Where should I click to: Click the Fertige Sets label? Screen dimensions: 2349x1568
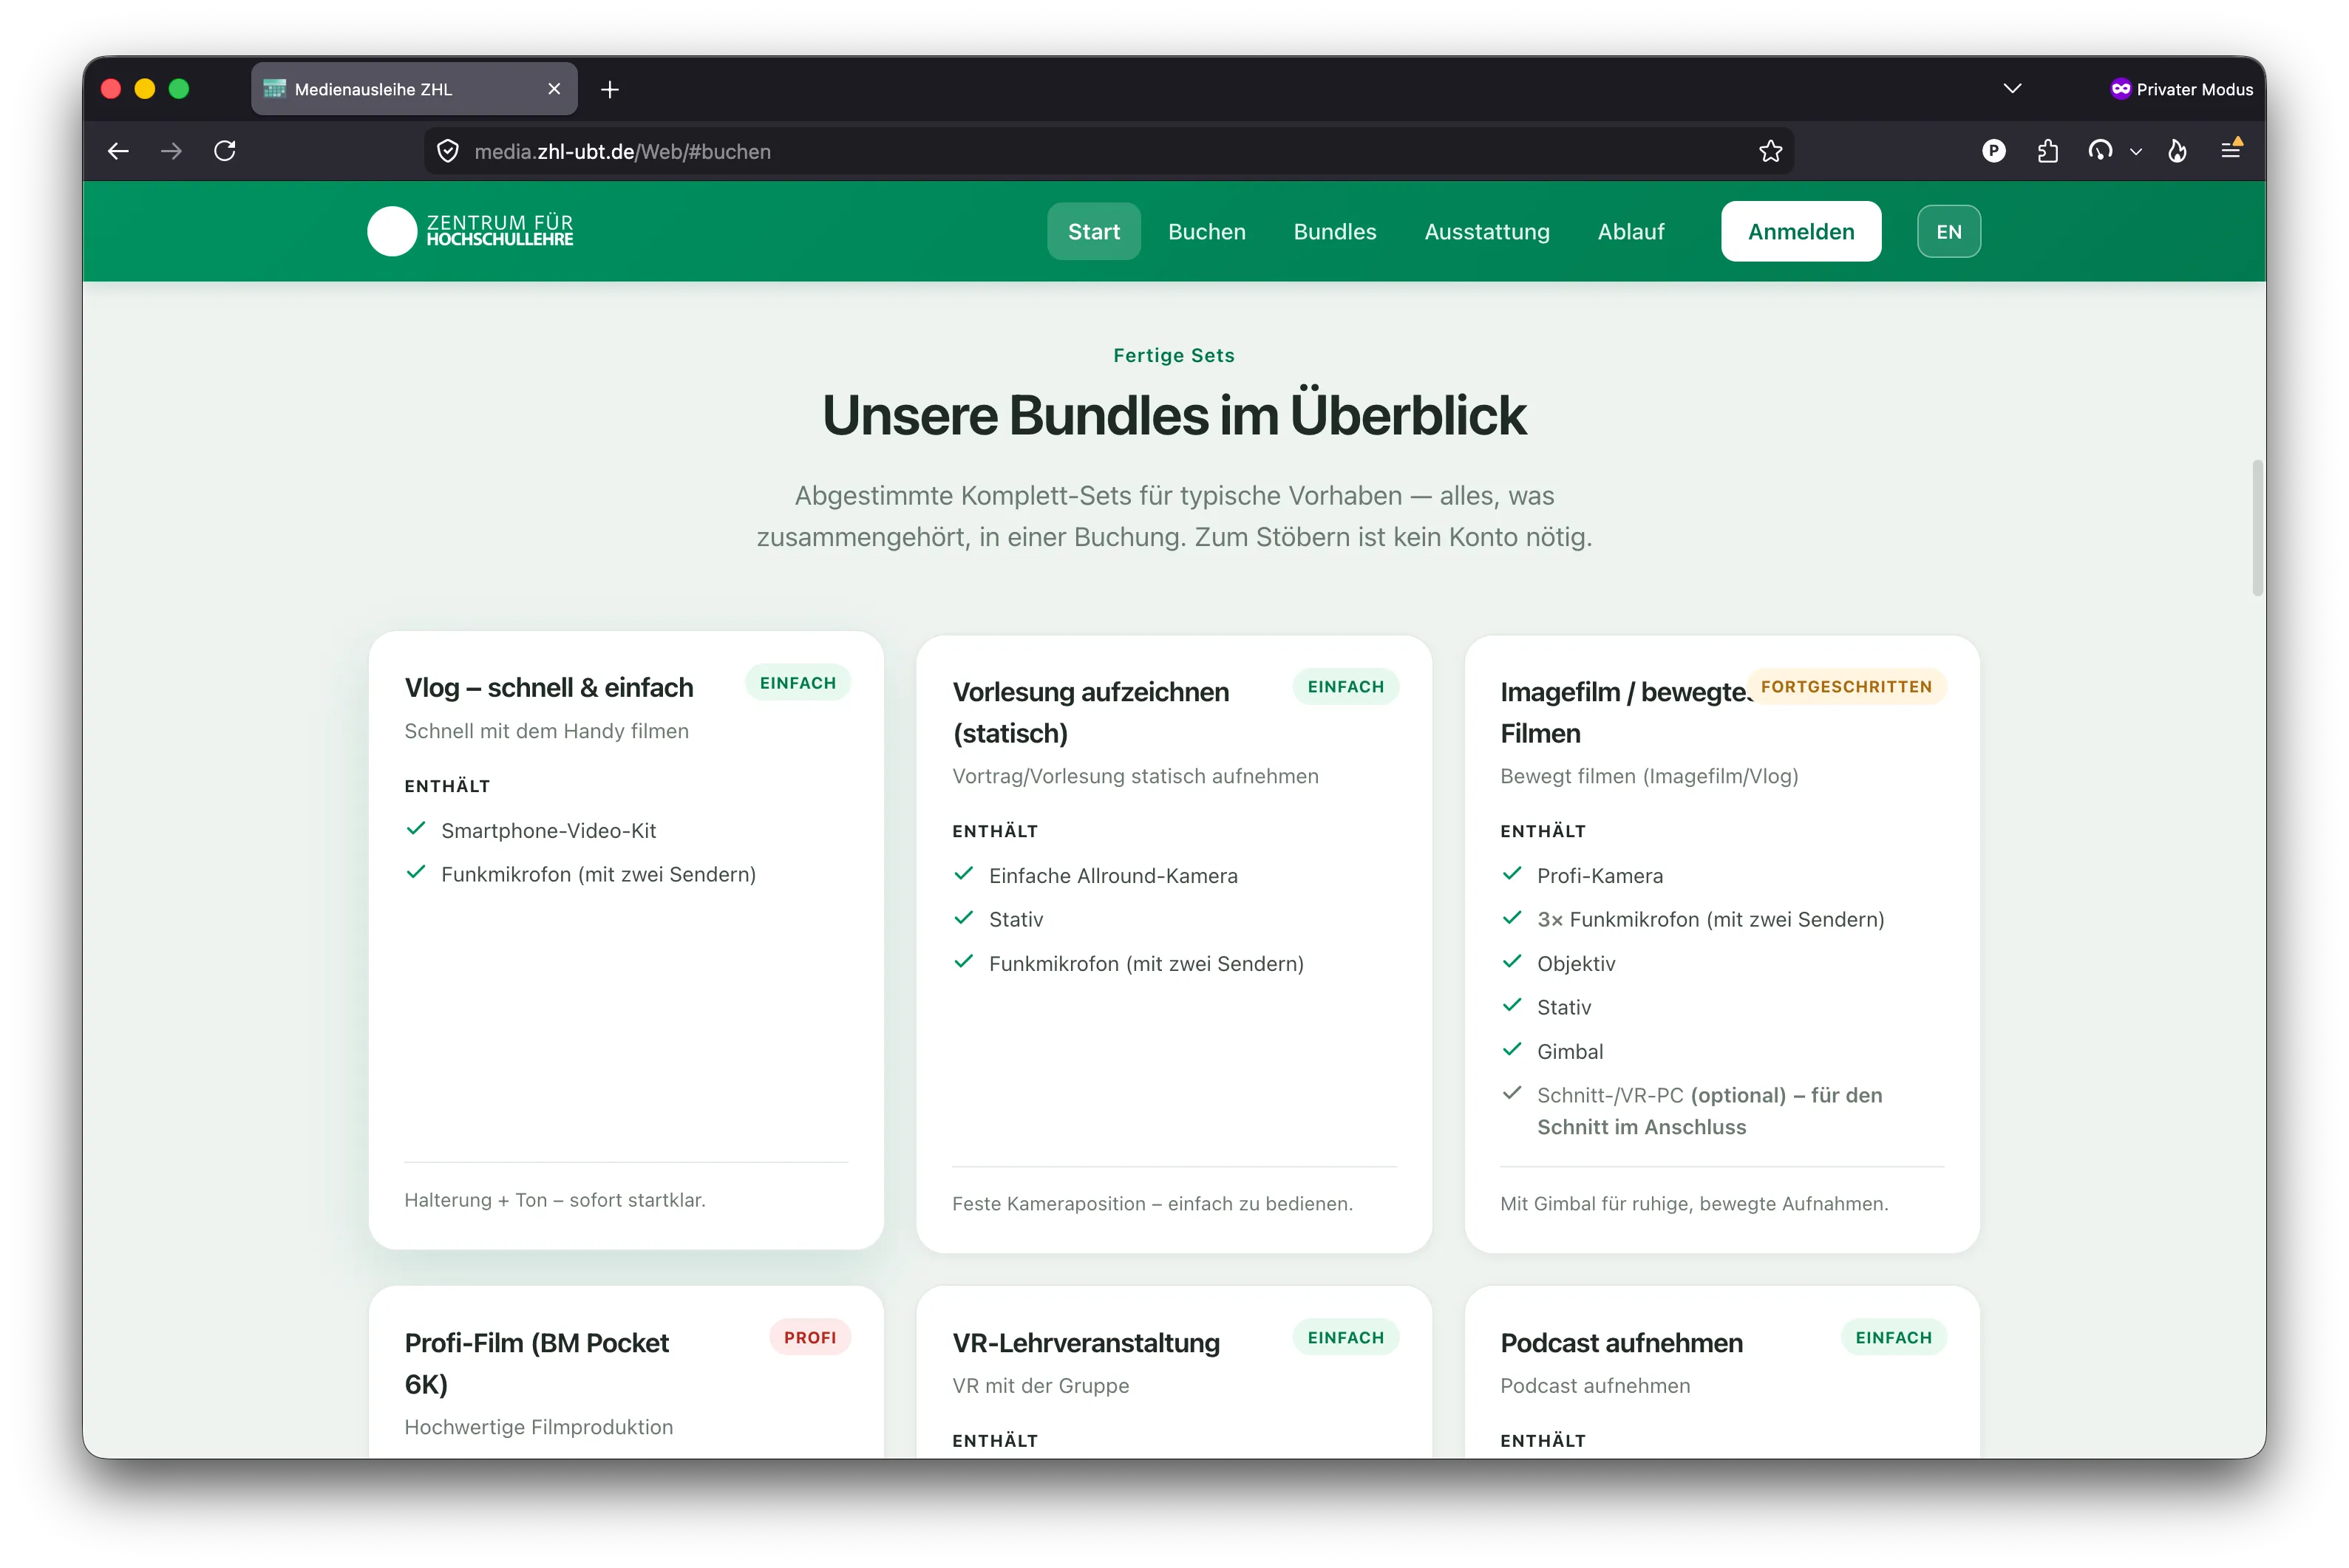(x=1174, y=355)
